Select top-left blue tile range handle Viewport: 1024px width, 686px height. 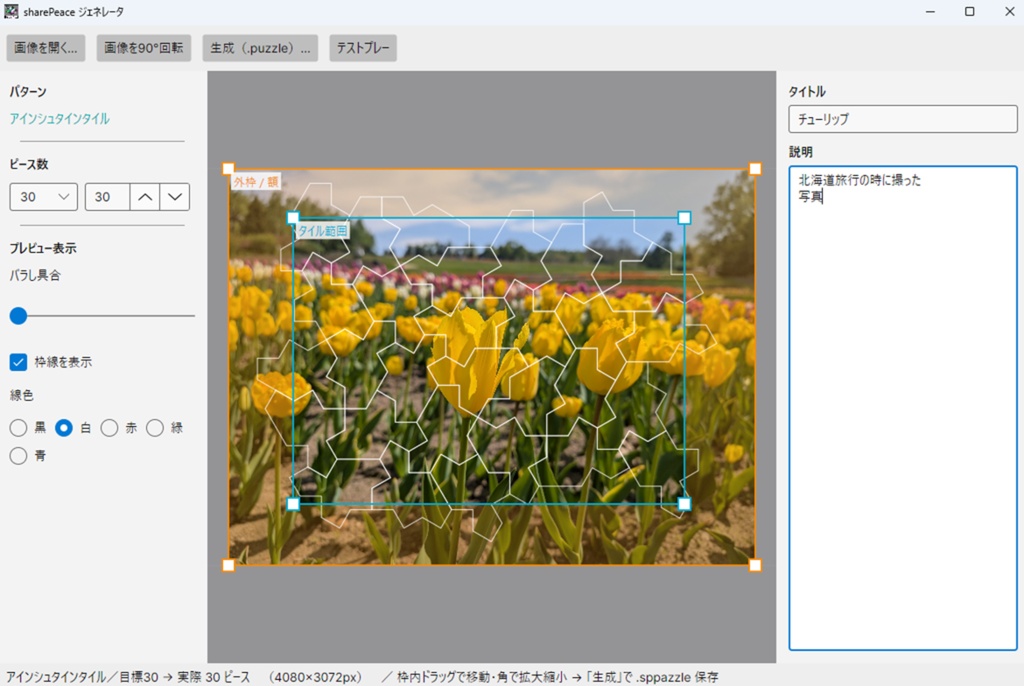coord(293,218)
